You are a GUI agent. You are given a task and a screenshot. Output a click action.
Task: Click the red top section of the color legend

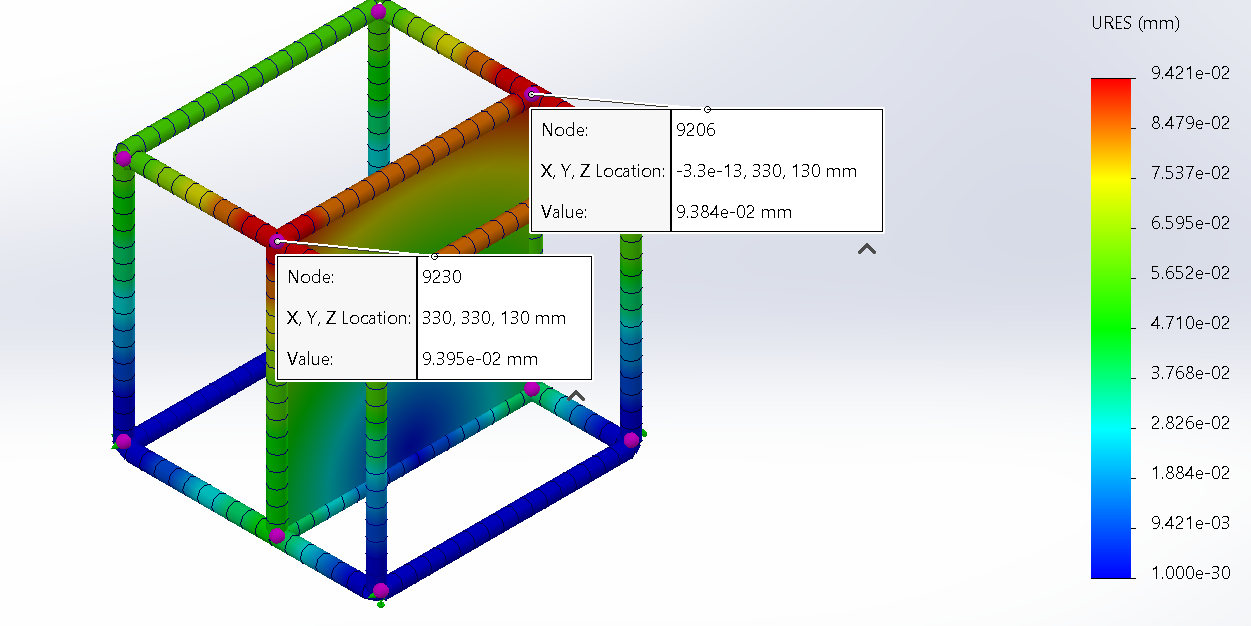1111,95
